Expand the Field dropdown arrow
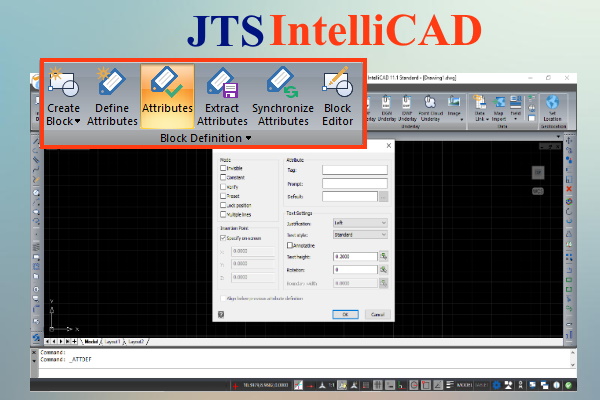600x400 pixels. point(516,119)
